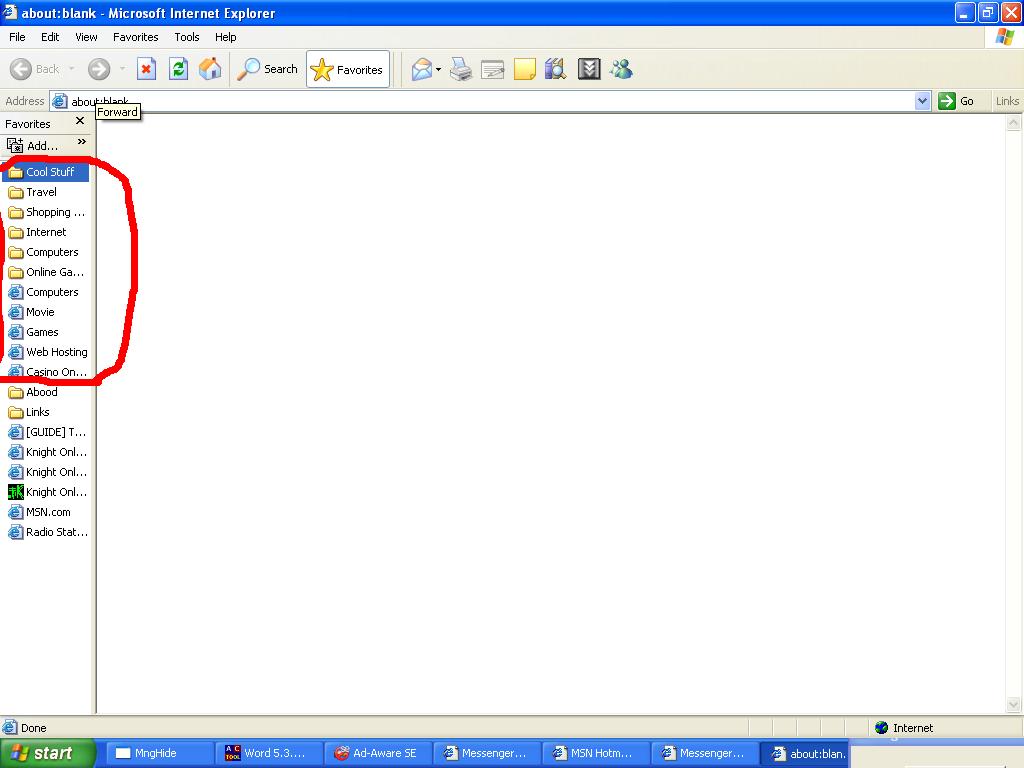Image resolution: width=1024 pixels, height=768 pixels.
Task: Open the Tools menu
Action: (187, 37)
